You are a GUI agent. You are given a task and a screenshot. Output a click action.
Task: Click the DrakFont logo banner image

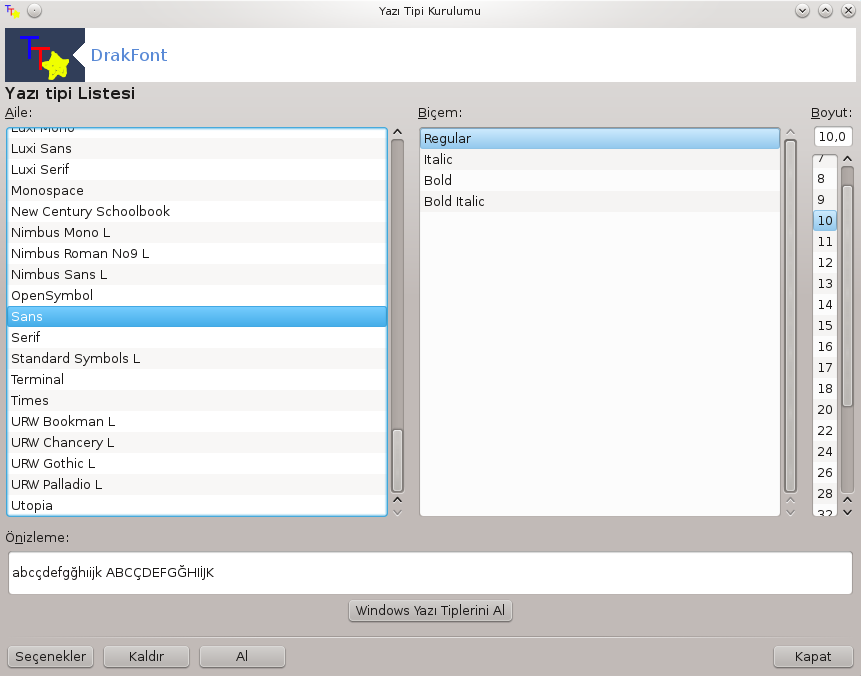coord(45,55)
